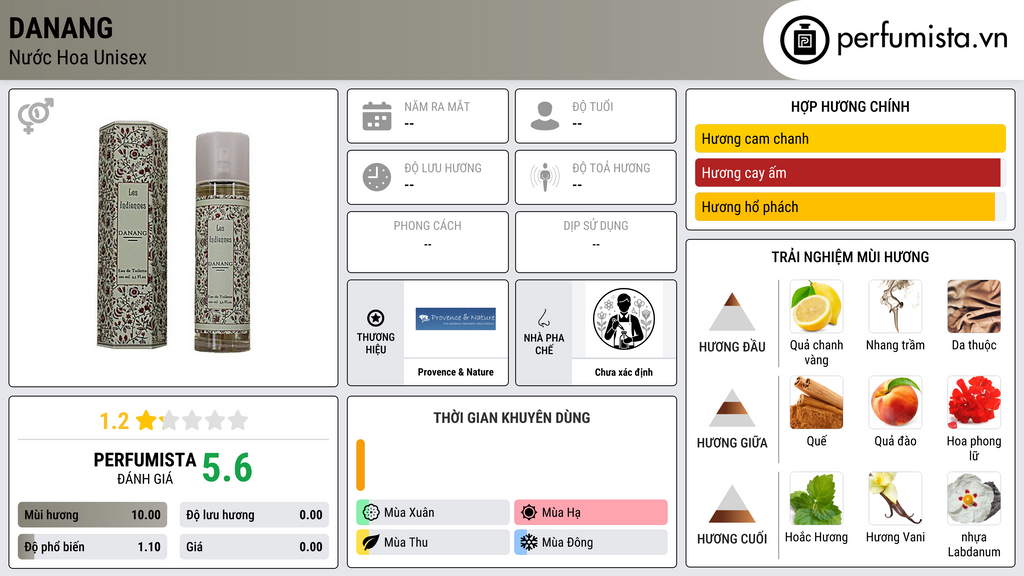
Task: Click the Hương hổ phách accord bar
Action: click(x=844, y=206)
